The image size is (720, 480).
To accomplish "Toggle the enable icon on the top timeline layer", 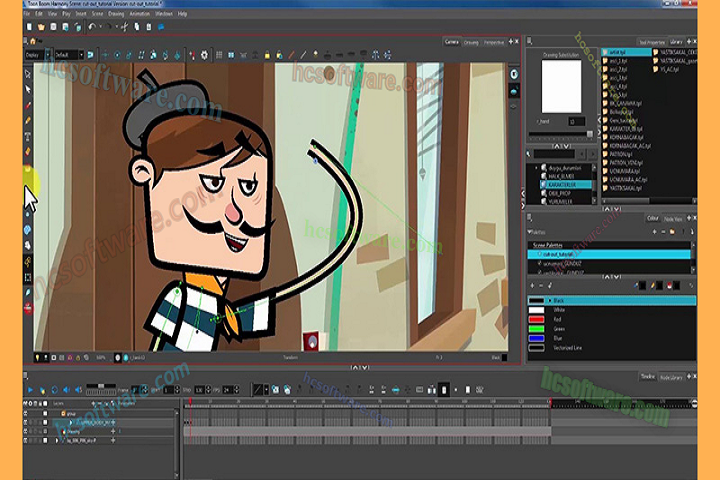I will coord(26,413).
